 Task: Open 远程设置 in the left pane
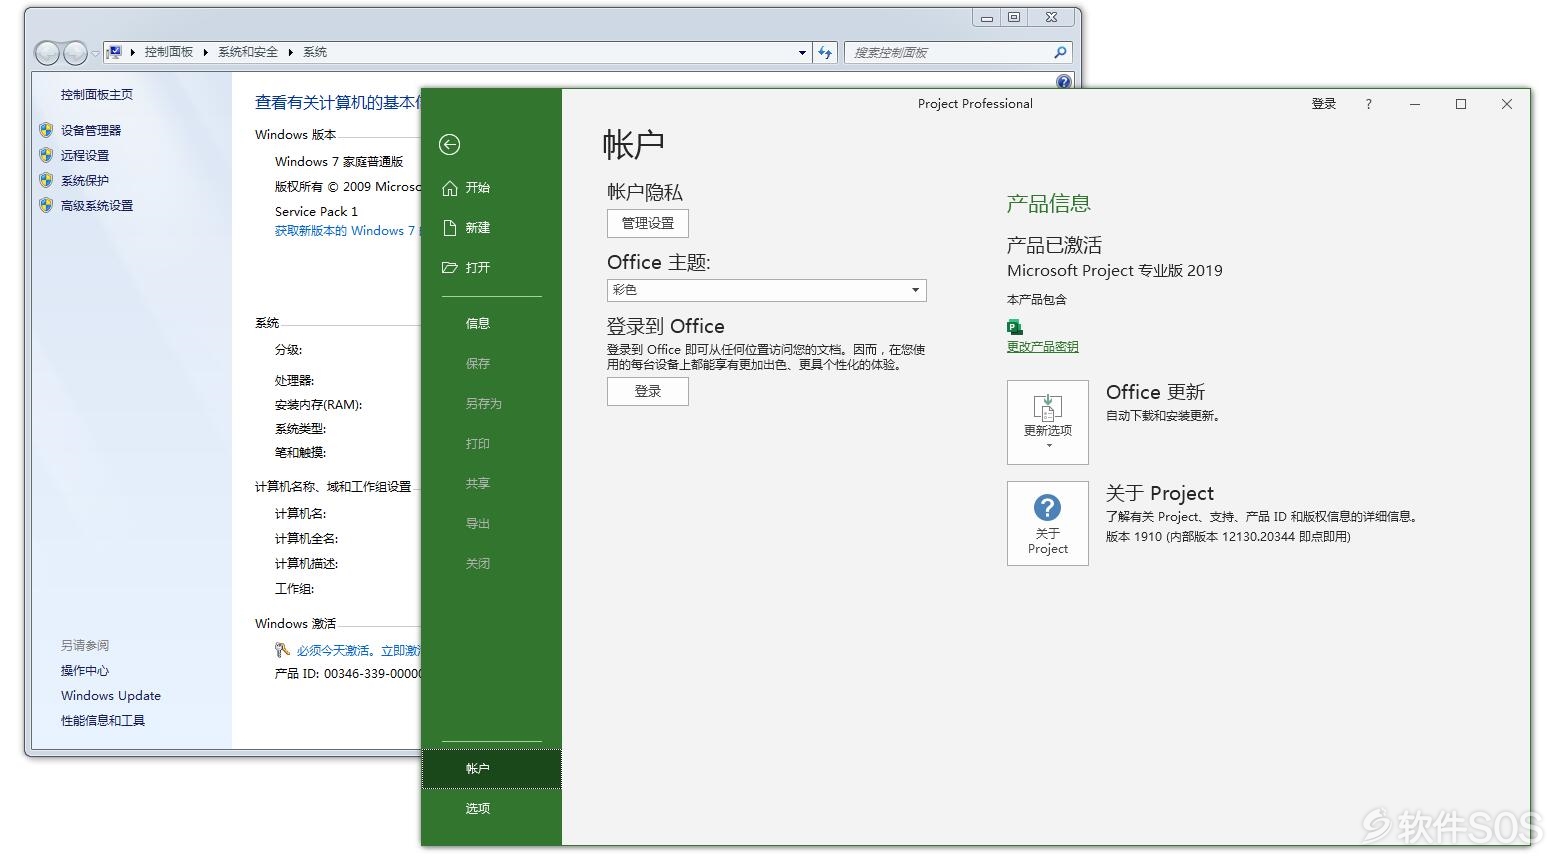click(x=85, y=156)
